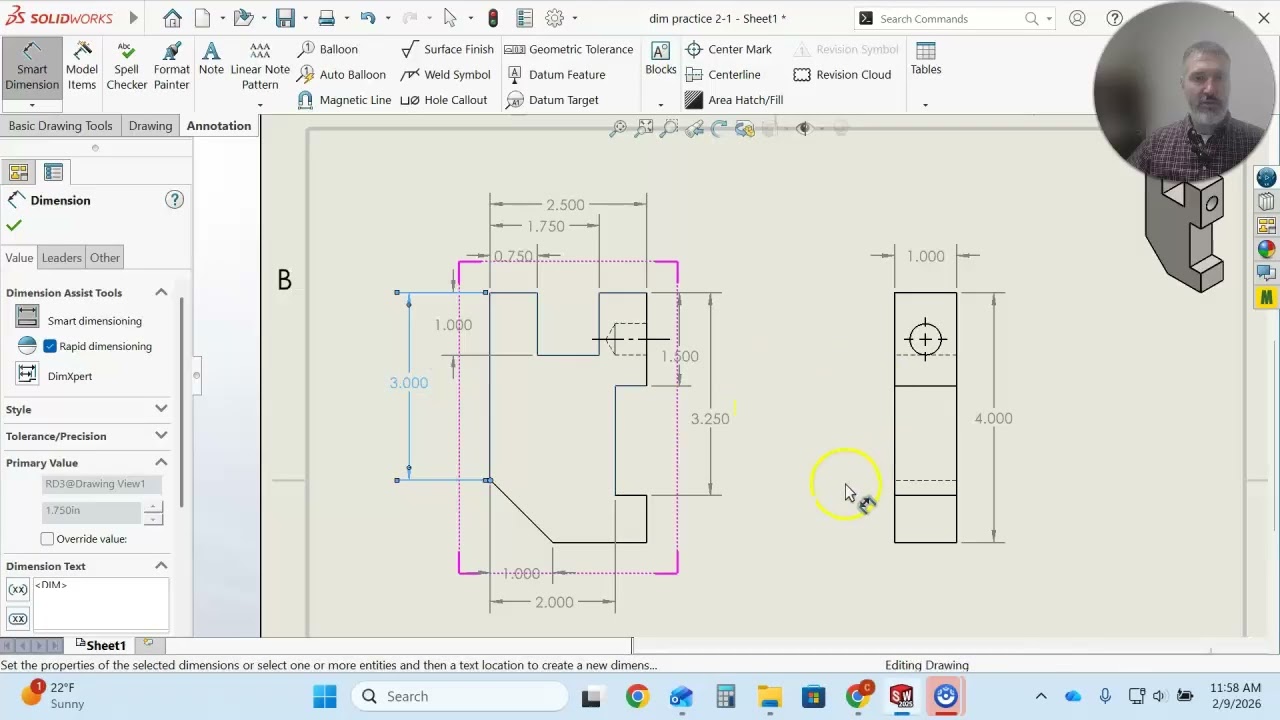Screen dimensions: 1280x720
Task: Click the primary value stepper arrows
Action: pos(153,511)
